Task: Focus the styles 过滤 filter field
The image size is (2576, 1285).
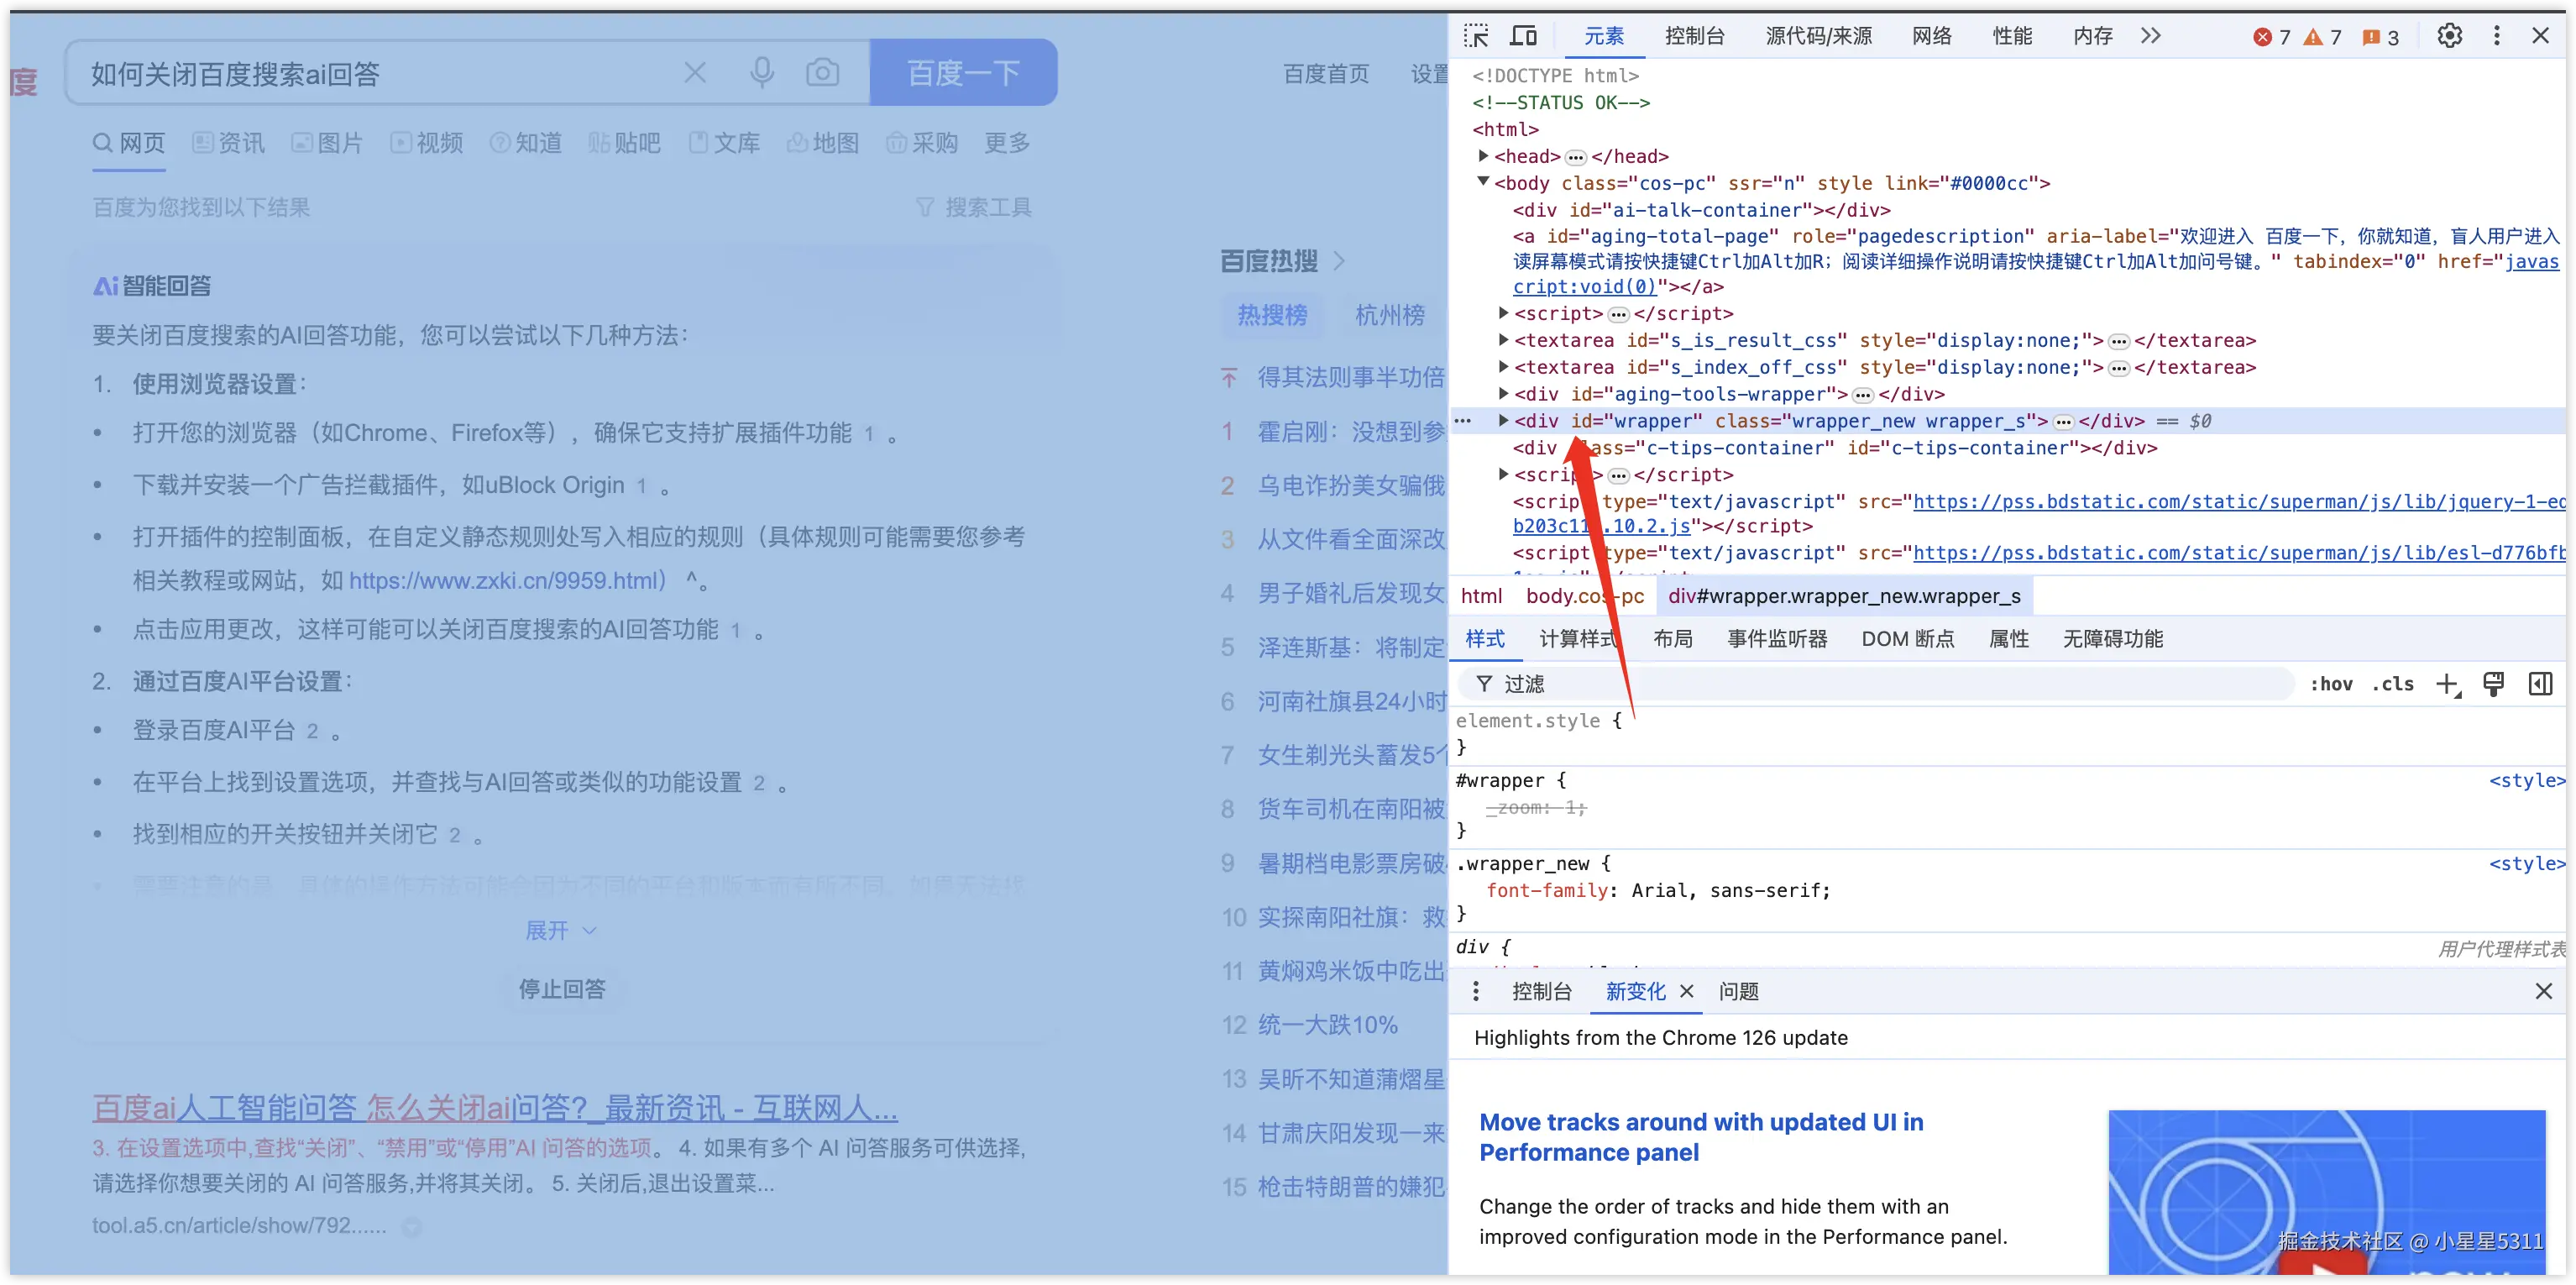Action: point(1876,684)
